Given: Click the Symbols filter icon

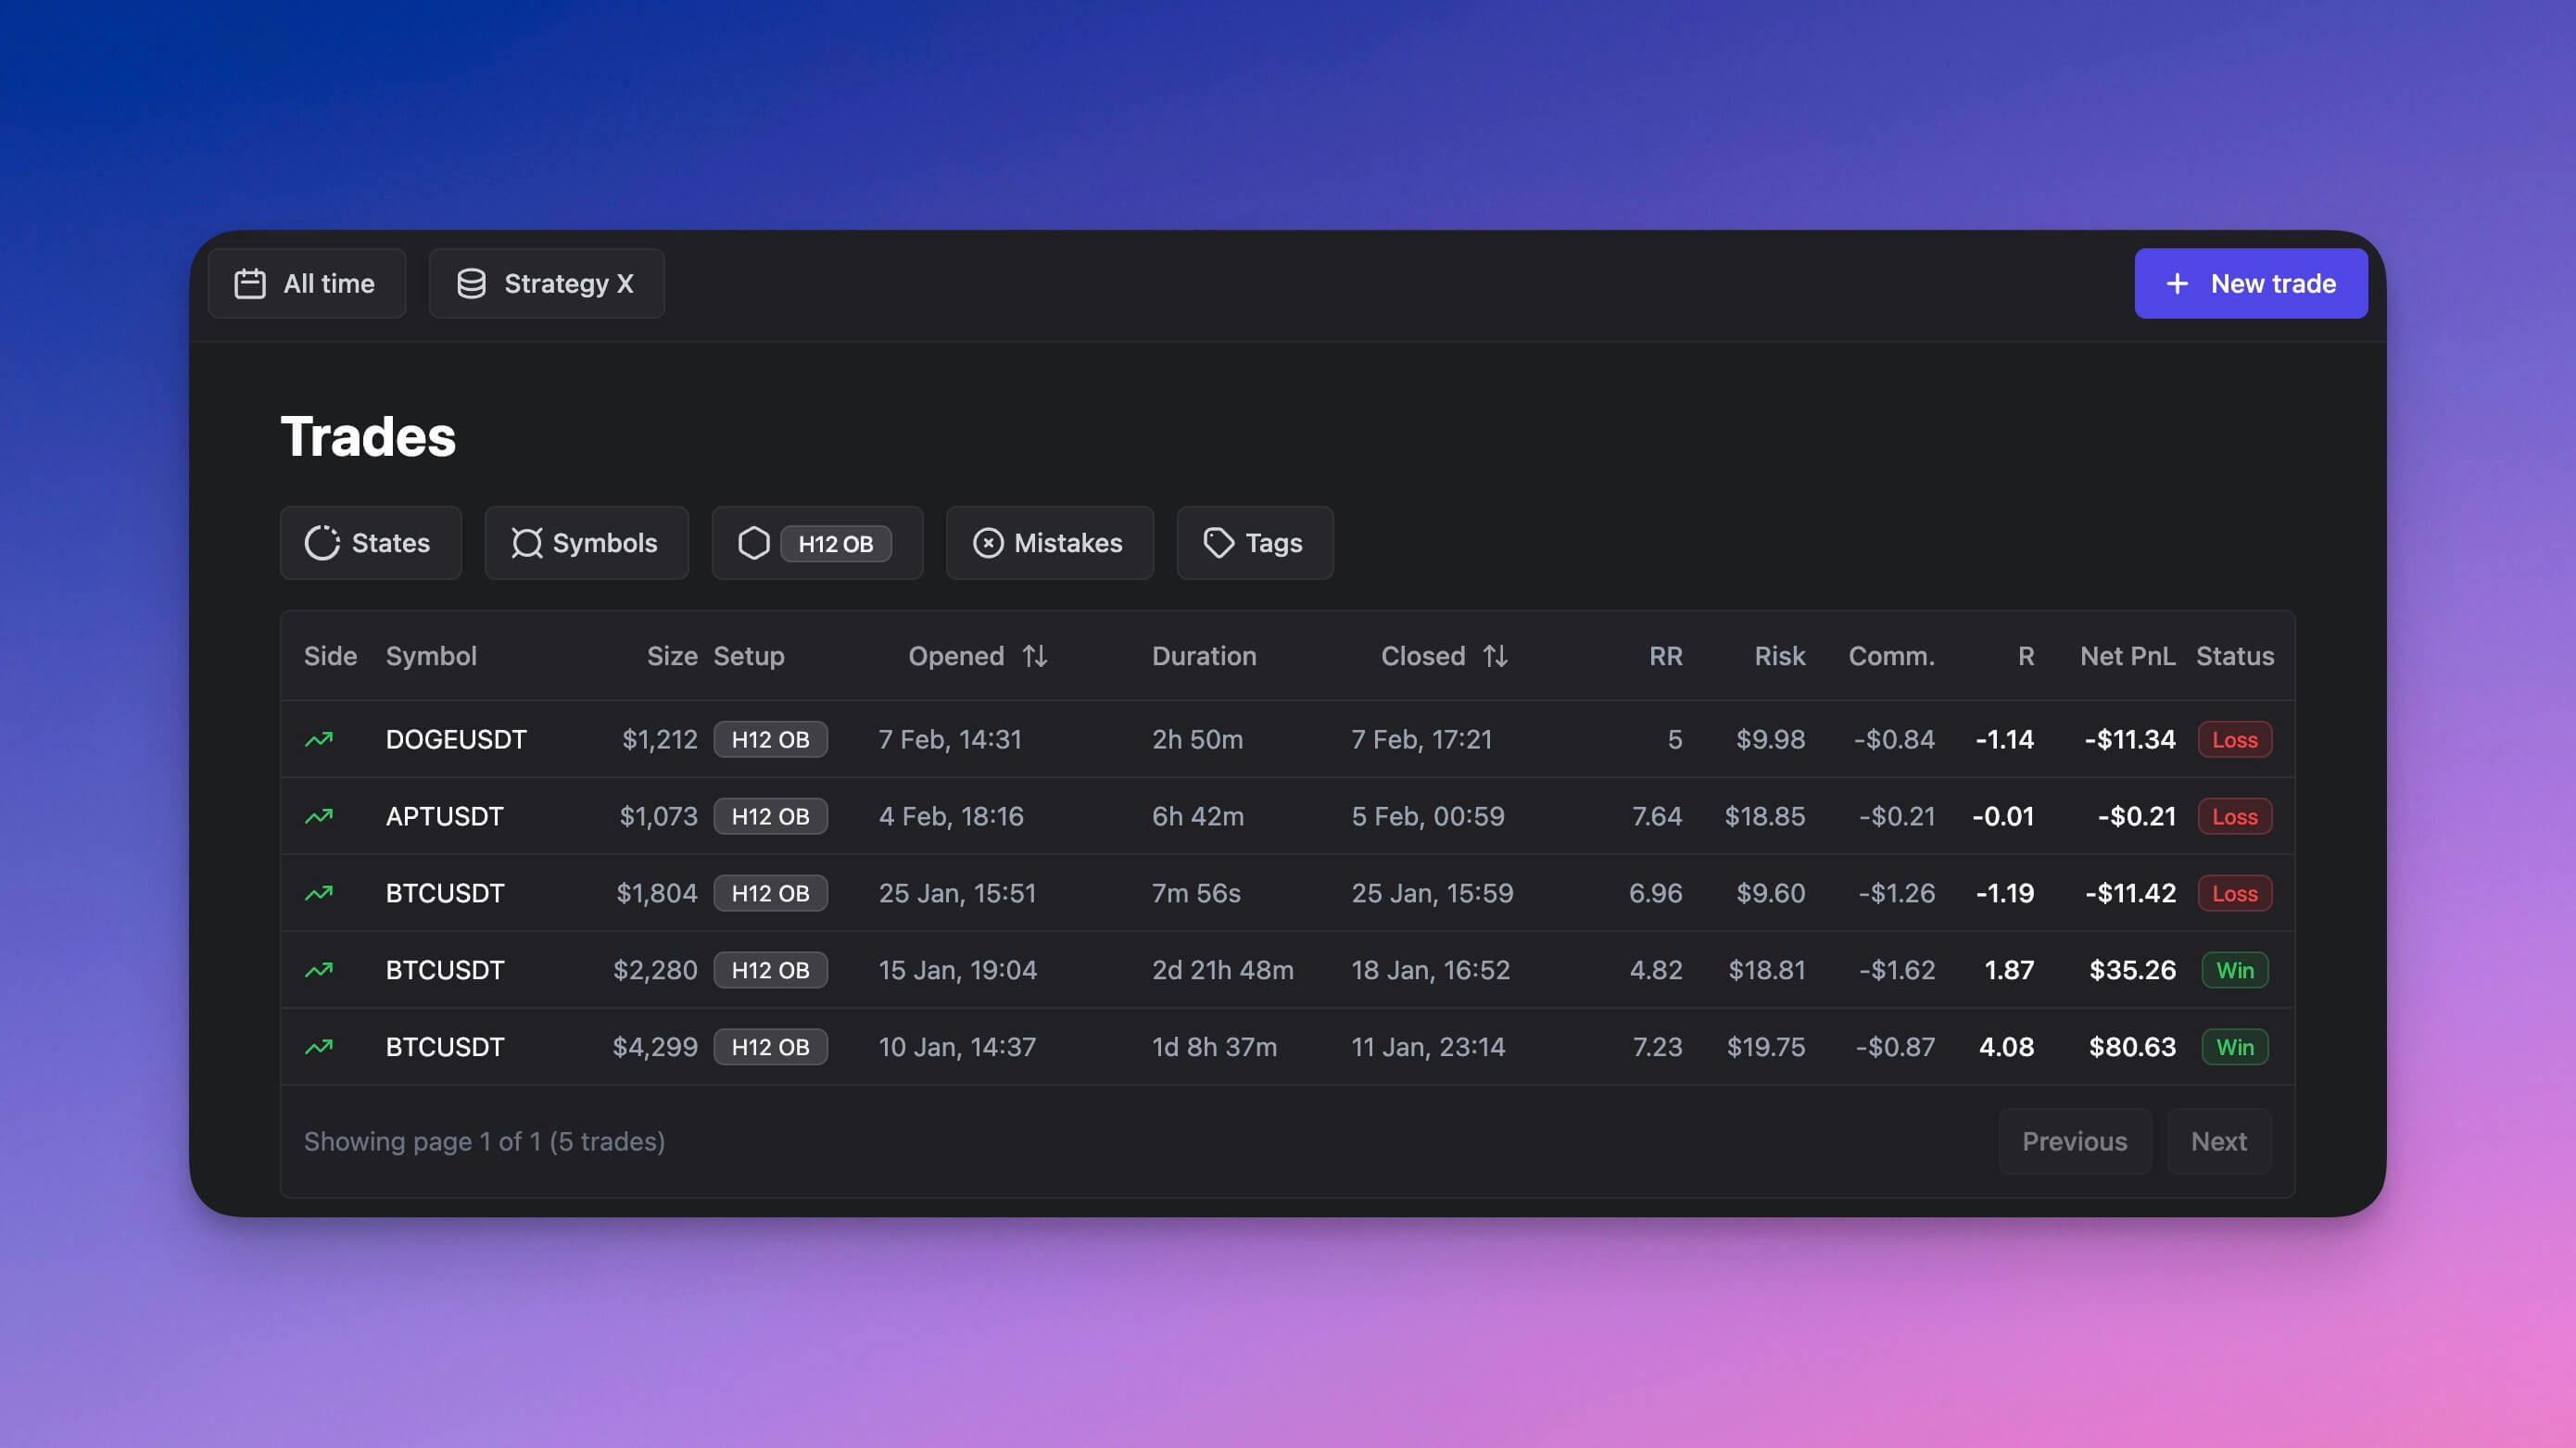Looking at the screenshot, I should [x=527, y=543].
